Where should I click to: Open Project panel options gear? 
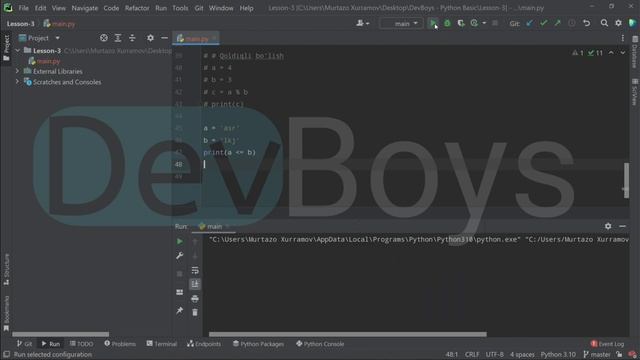coord(150,38)
